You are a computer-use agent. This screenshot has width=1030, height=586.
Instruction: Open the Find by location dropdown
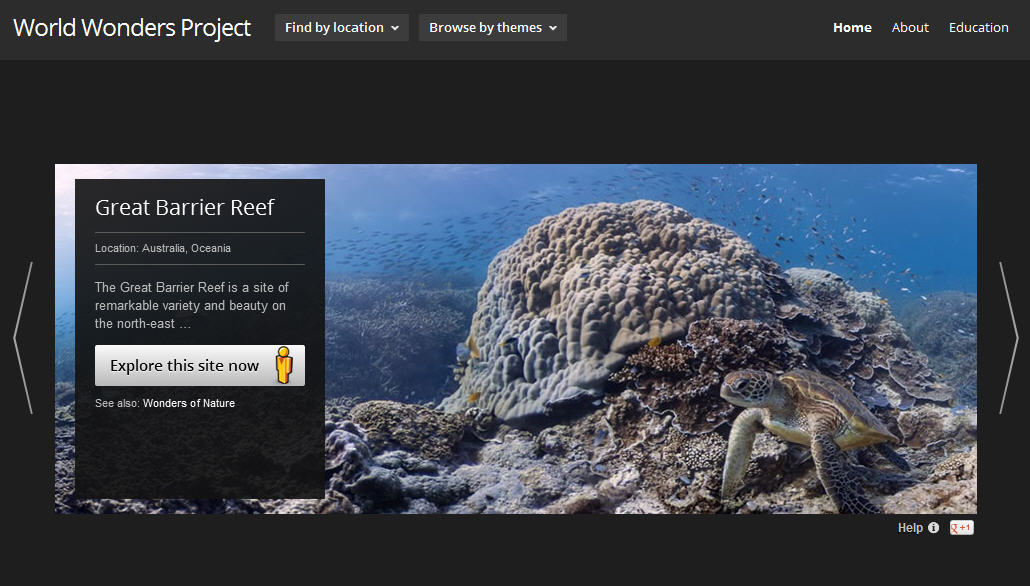[334, 28]
